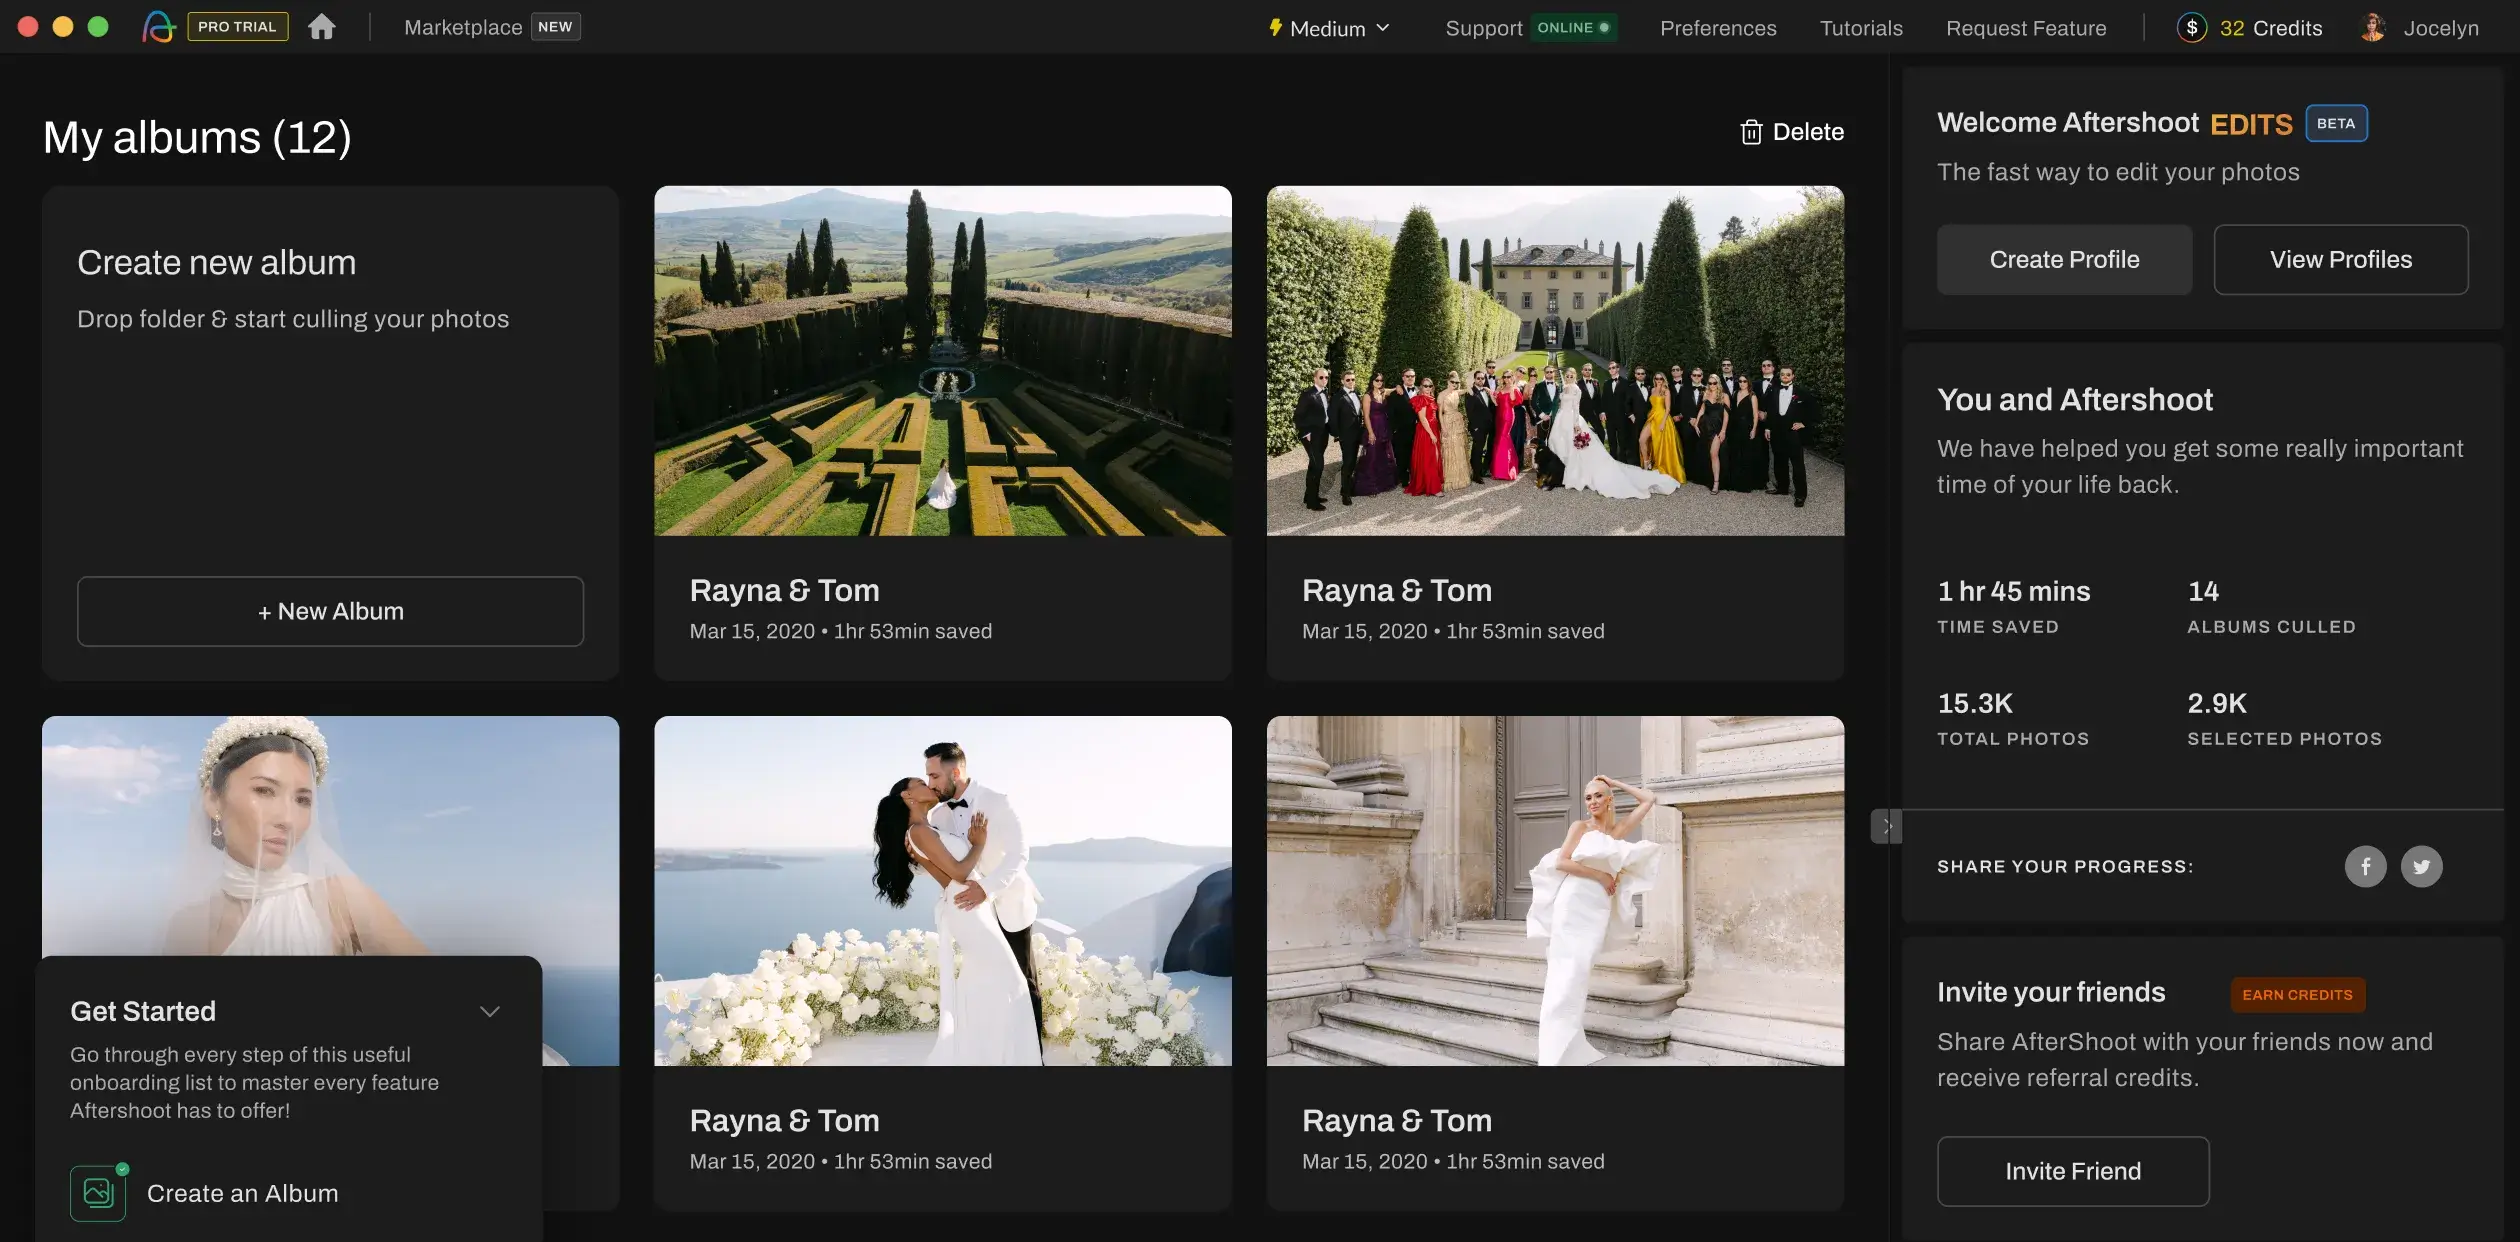Open the Home screen via house icon
The height and width of the screenshot is (1242, 2520).
point(322,26)
